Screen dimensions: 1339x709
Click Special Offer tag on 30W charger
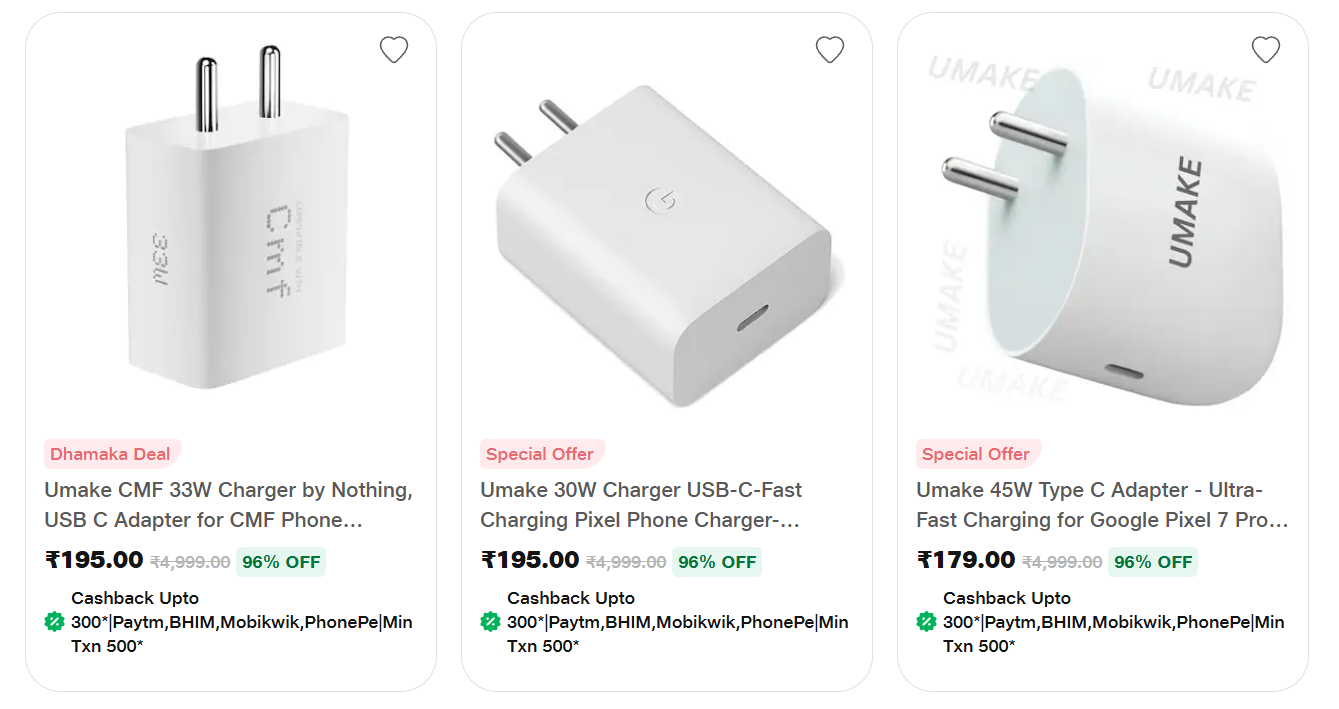point(540,454)
